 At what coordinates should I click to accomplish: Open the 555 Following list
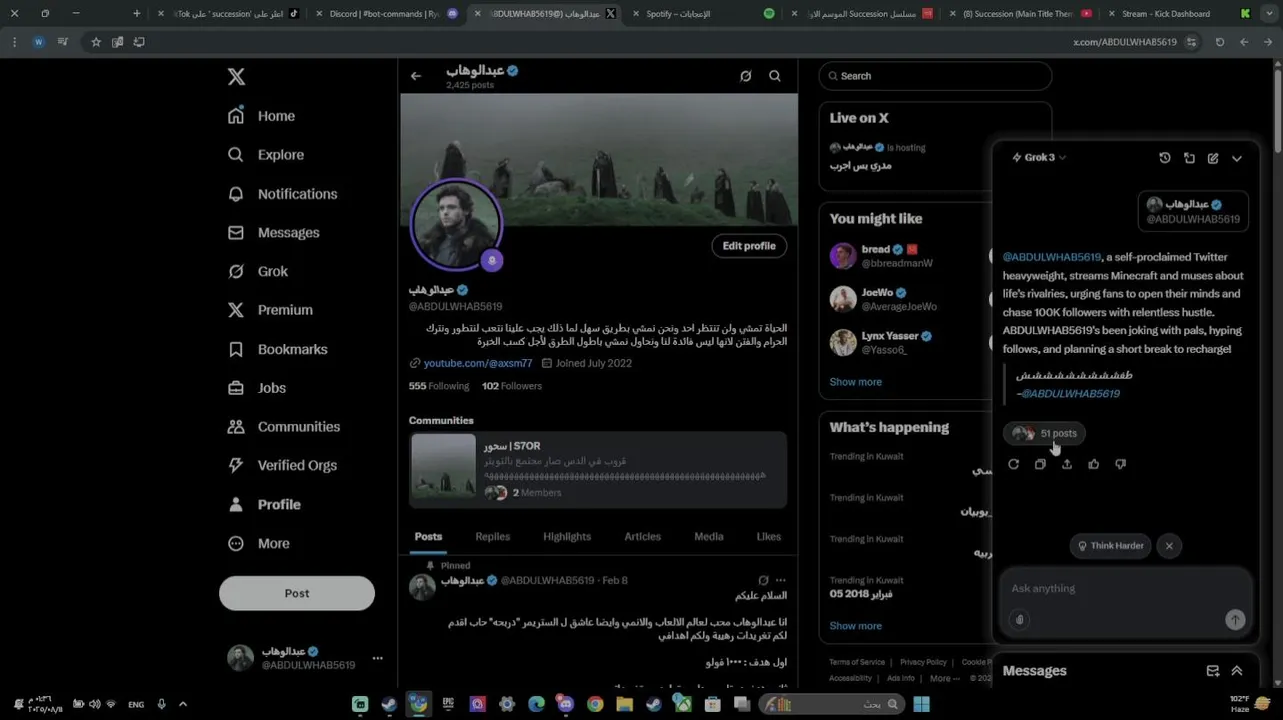[x=439, y=386]
